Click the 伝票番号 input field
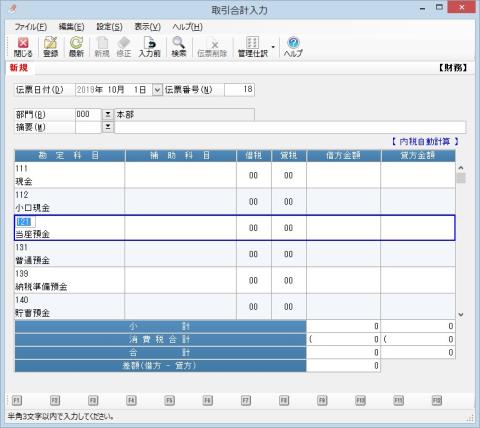Screen dimensions: 480x428 point(239,89)
